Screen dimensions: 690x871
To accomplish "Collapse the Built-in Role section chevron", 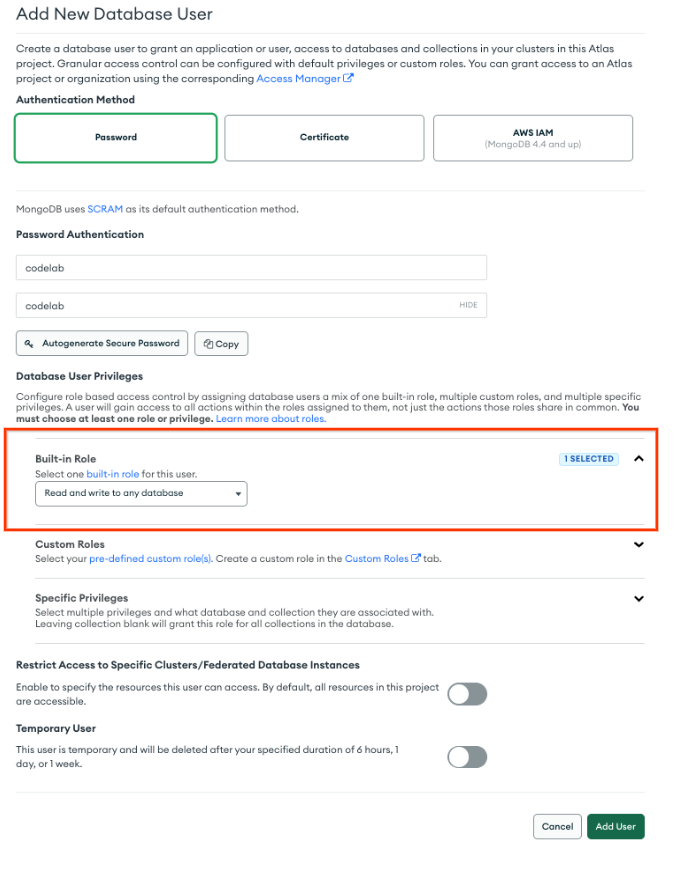I will (639, 459).
